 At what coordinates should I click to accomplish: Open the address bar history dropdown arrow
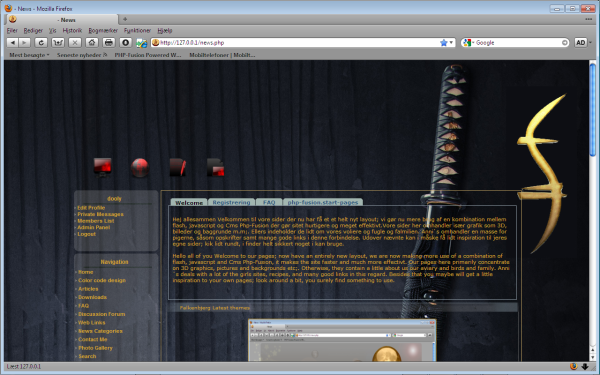coord(451,43)
